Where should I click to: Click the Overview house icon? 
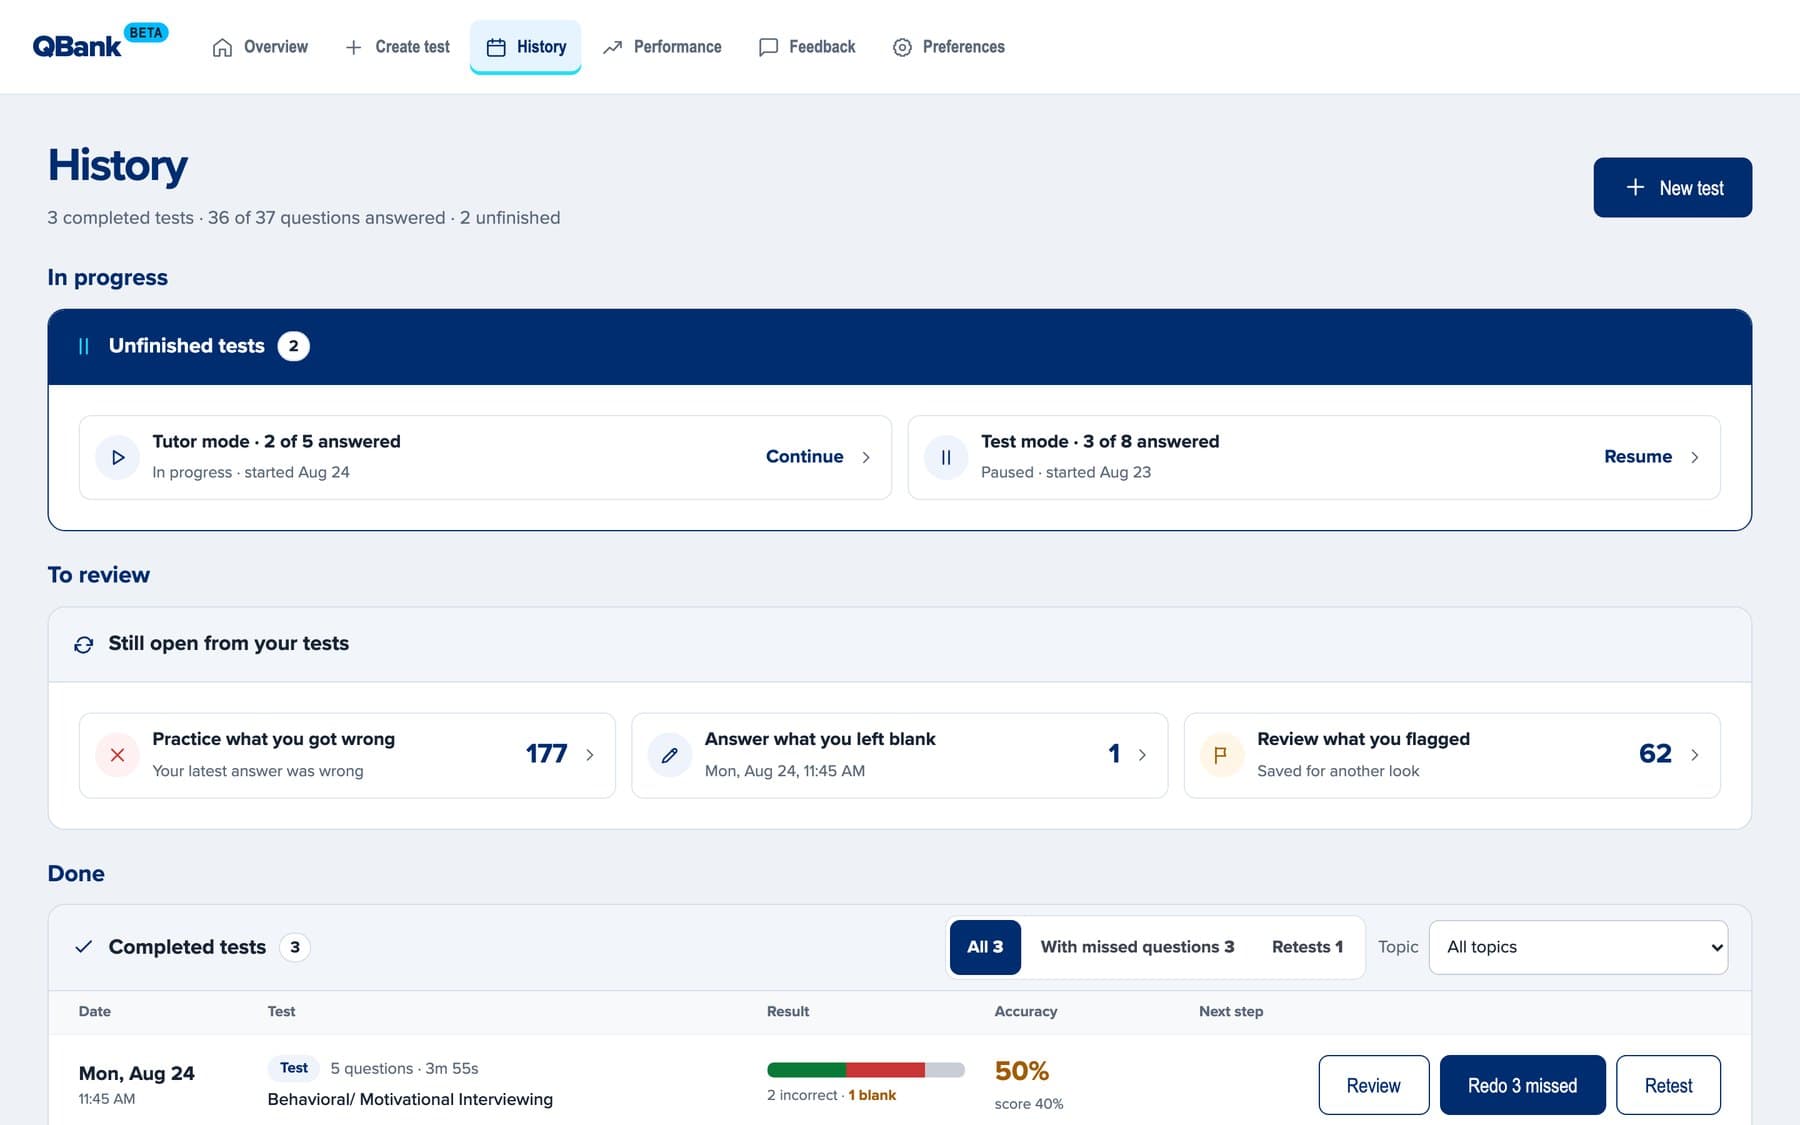222,47
